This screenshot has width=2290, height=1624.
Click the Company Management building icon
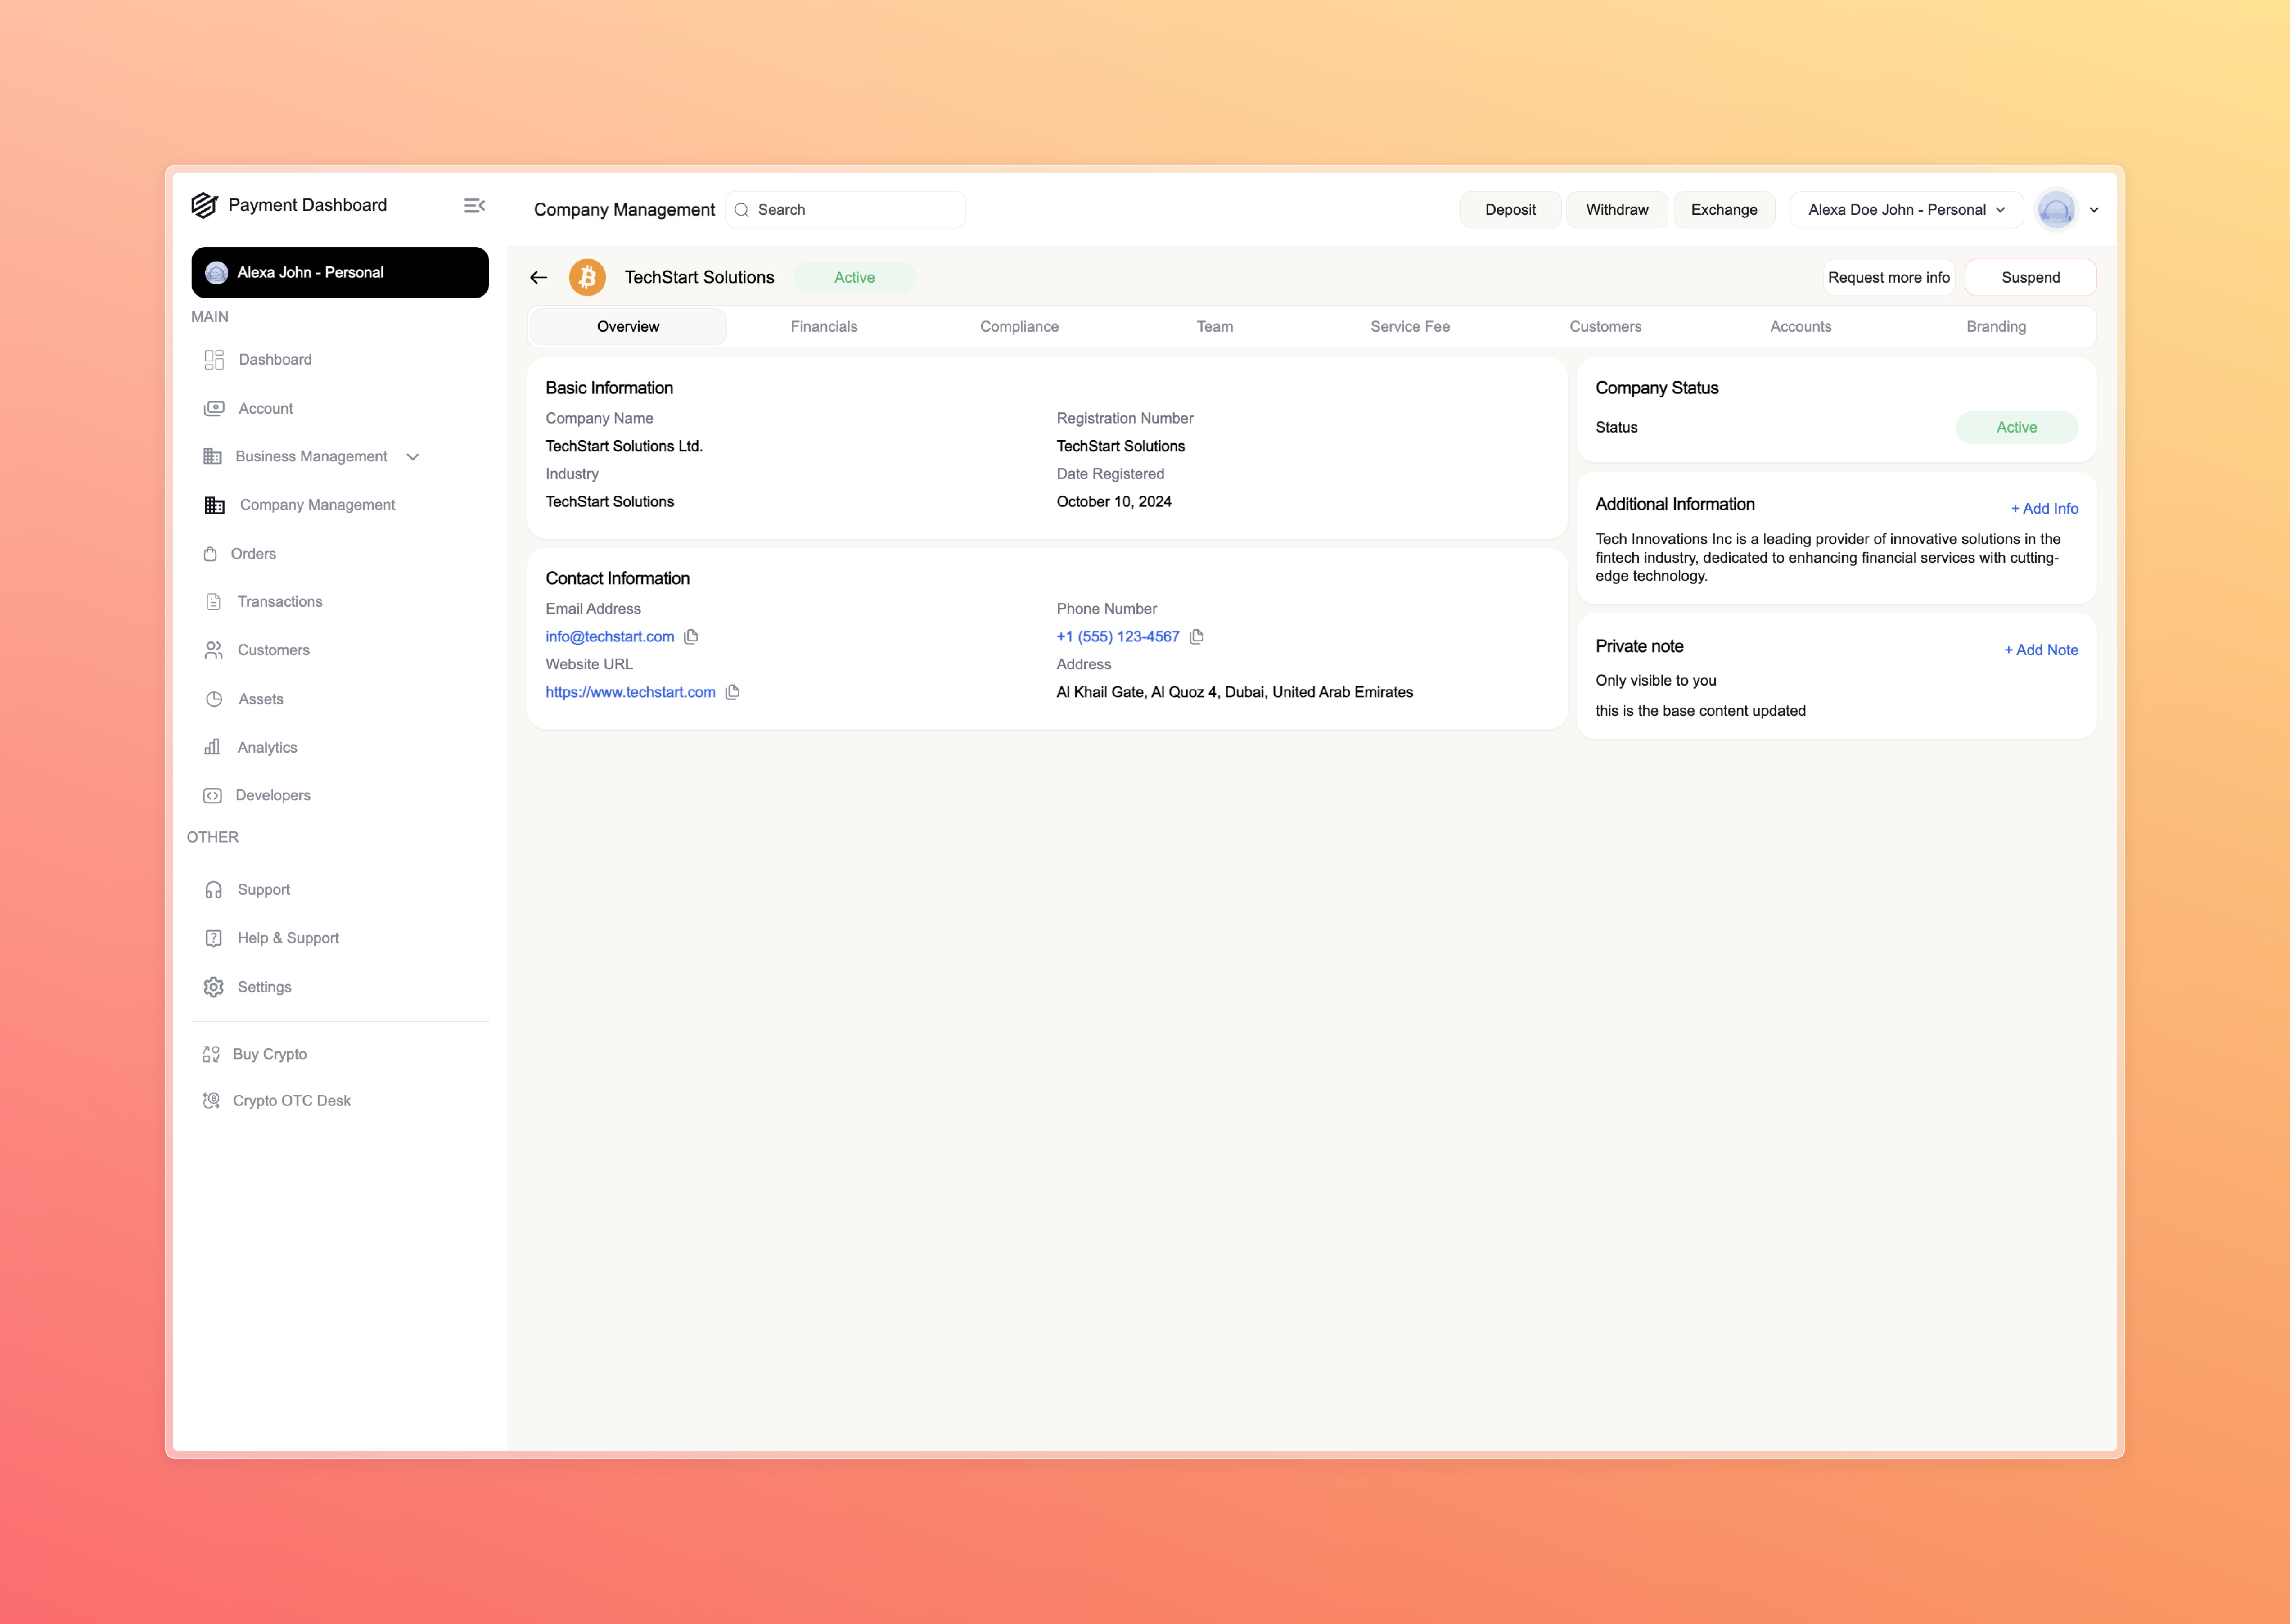pos(214,505)
